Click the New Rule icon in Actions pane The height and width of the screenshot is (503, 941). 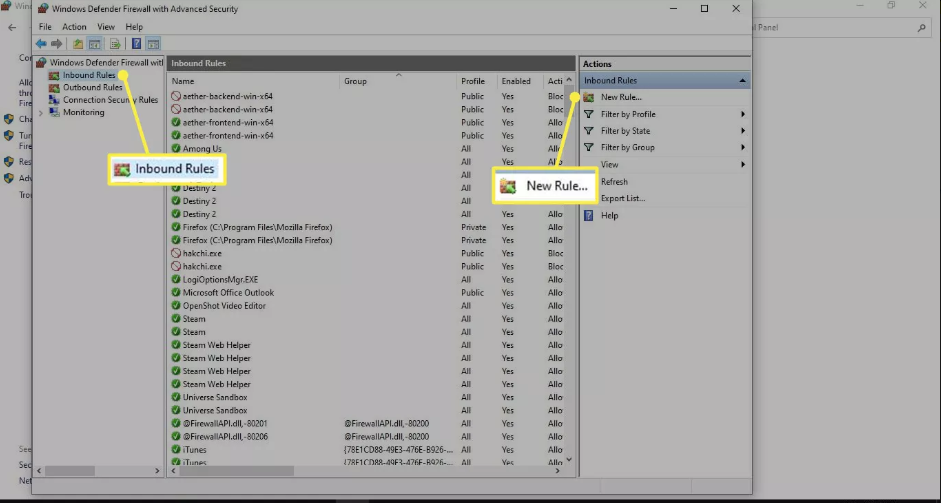589,97
